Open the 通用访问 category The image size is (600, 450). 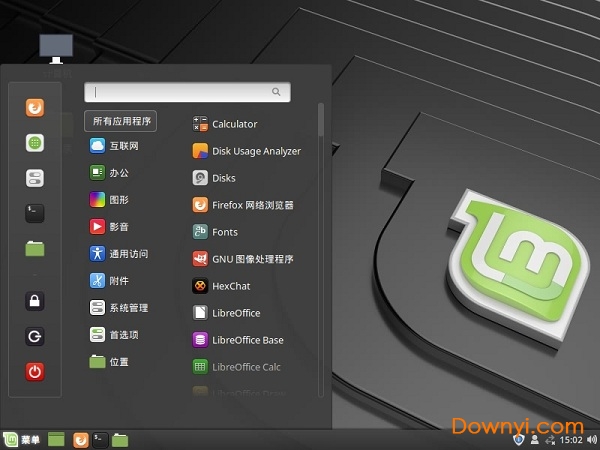click(119, 254)
